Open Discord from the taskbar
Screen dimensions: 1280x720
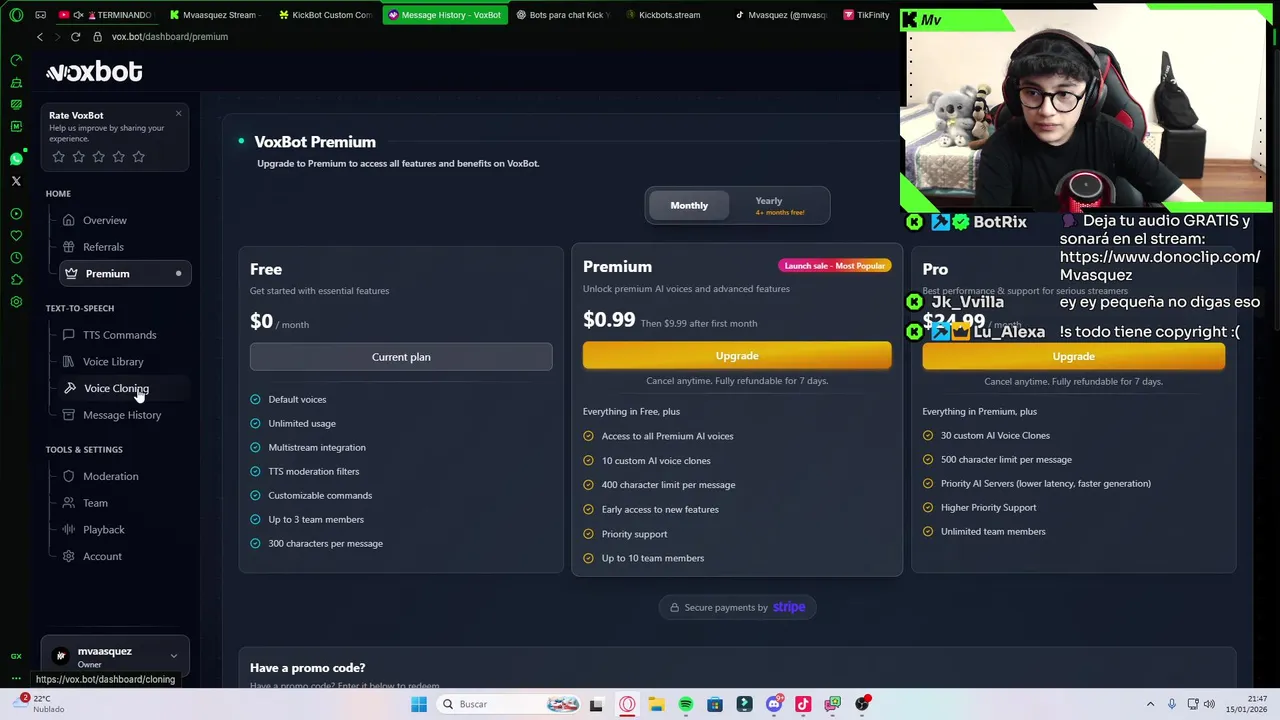coord(774,704)
